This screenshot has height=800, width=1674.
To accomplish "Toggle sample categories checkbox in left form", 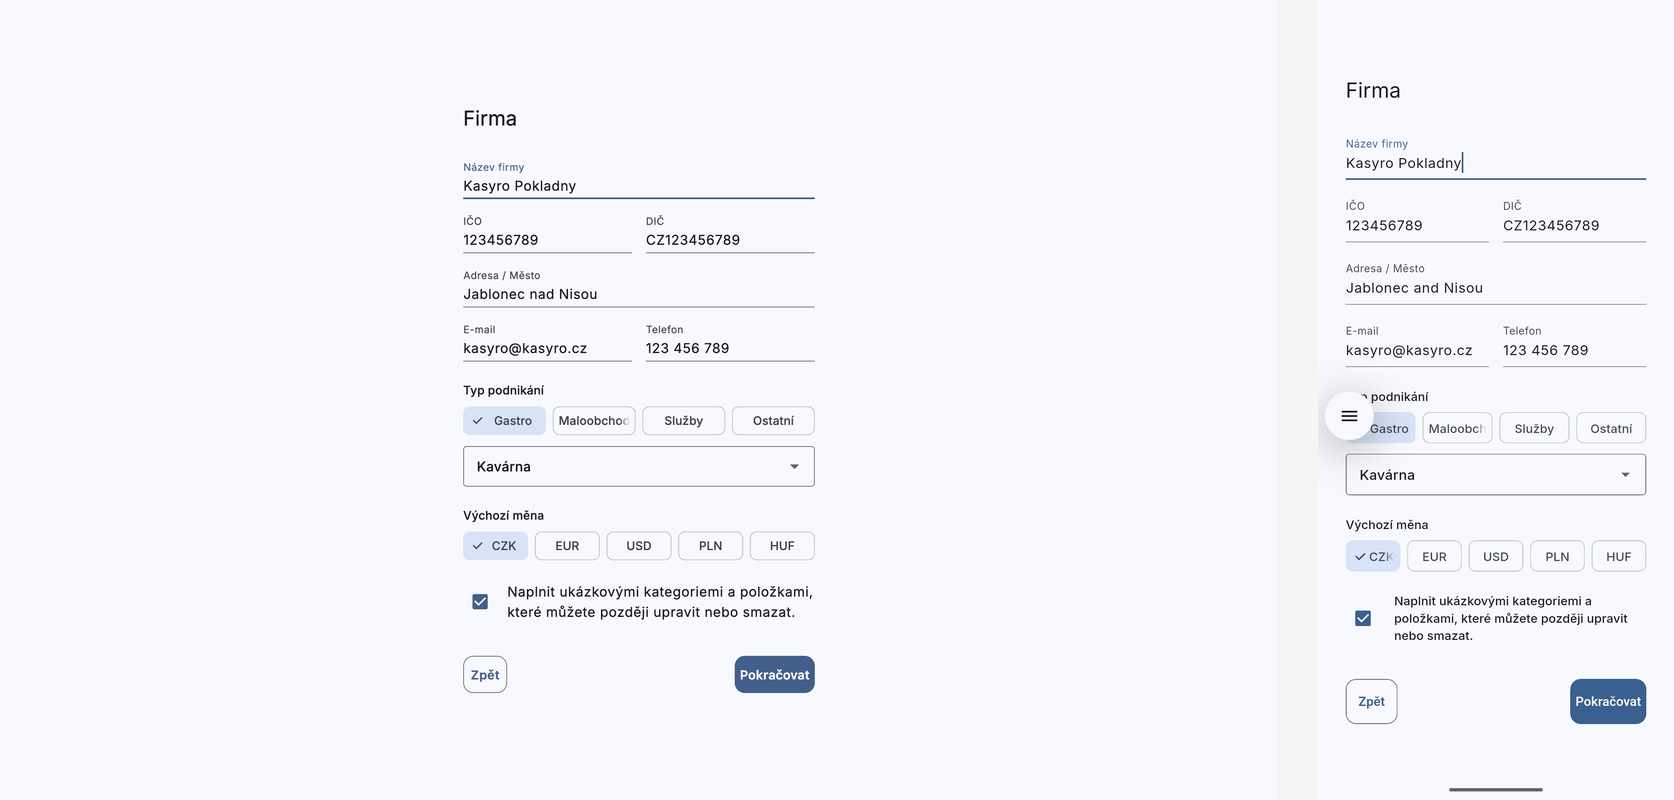I will (480, 602).
